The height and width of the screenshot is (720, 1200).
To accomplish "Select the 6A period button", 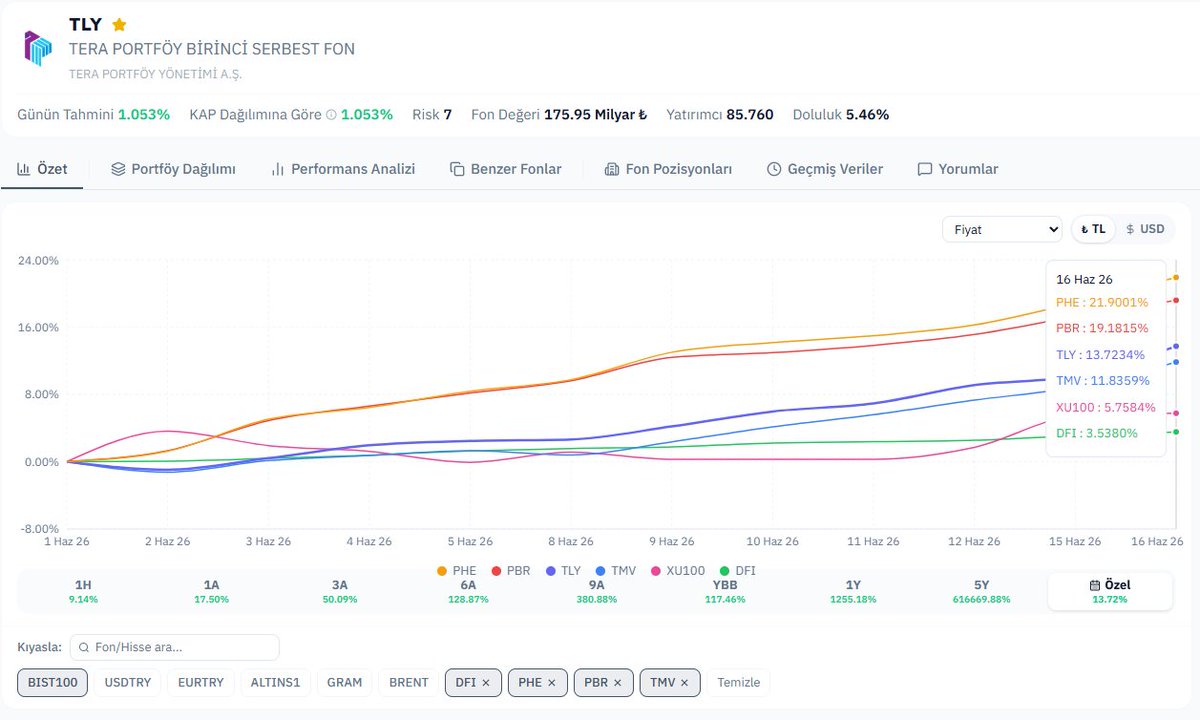I will [468, 591].
